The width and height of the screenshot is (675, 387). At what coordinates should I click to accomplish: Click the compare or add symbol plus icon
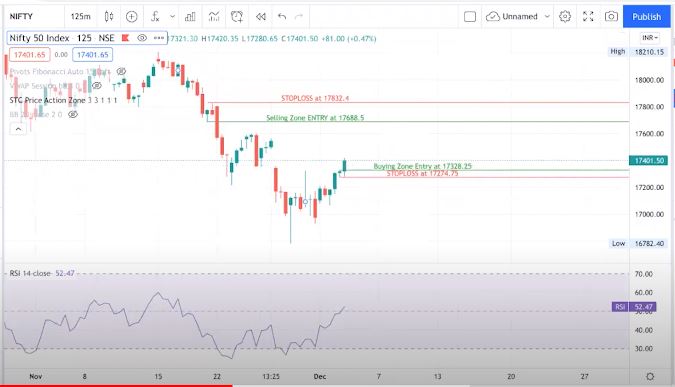coord(131,17)
